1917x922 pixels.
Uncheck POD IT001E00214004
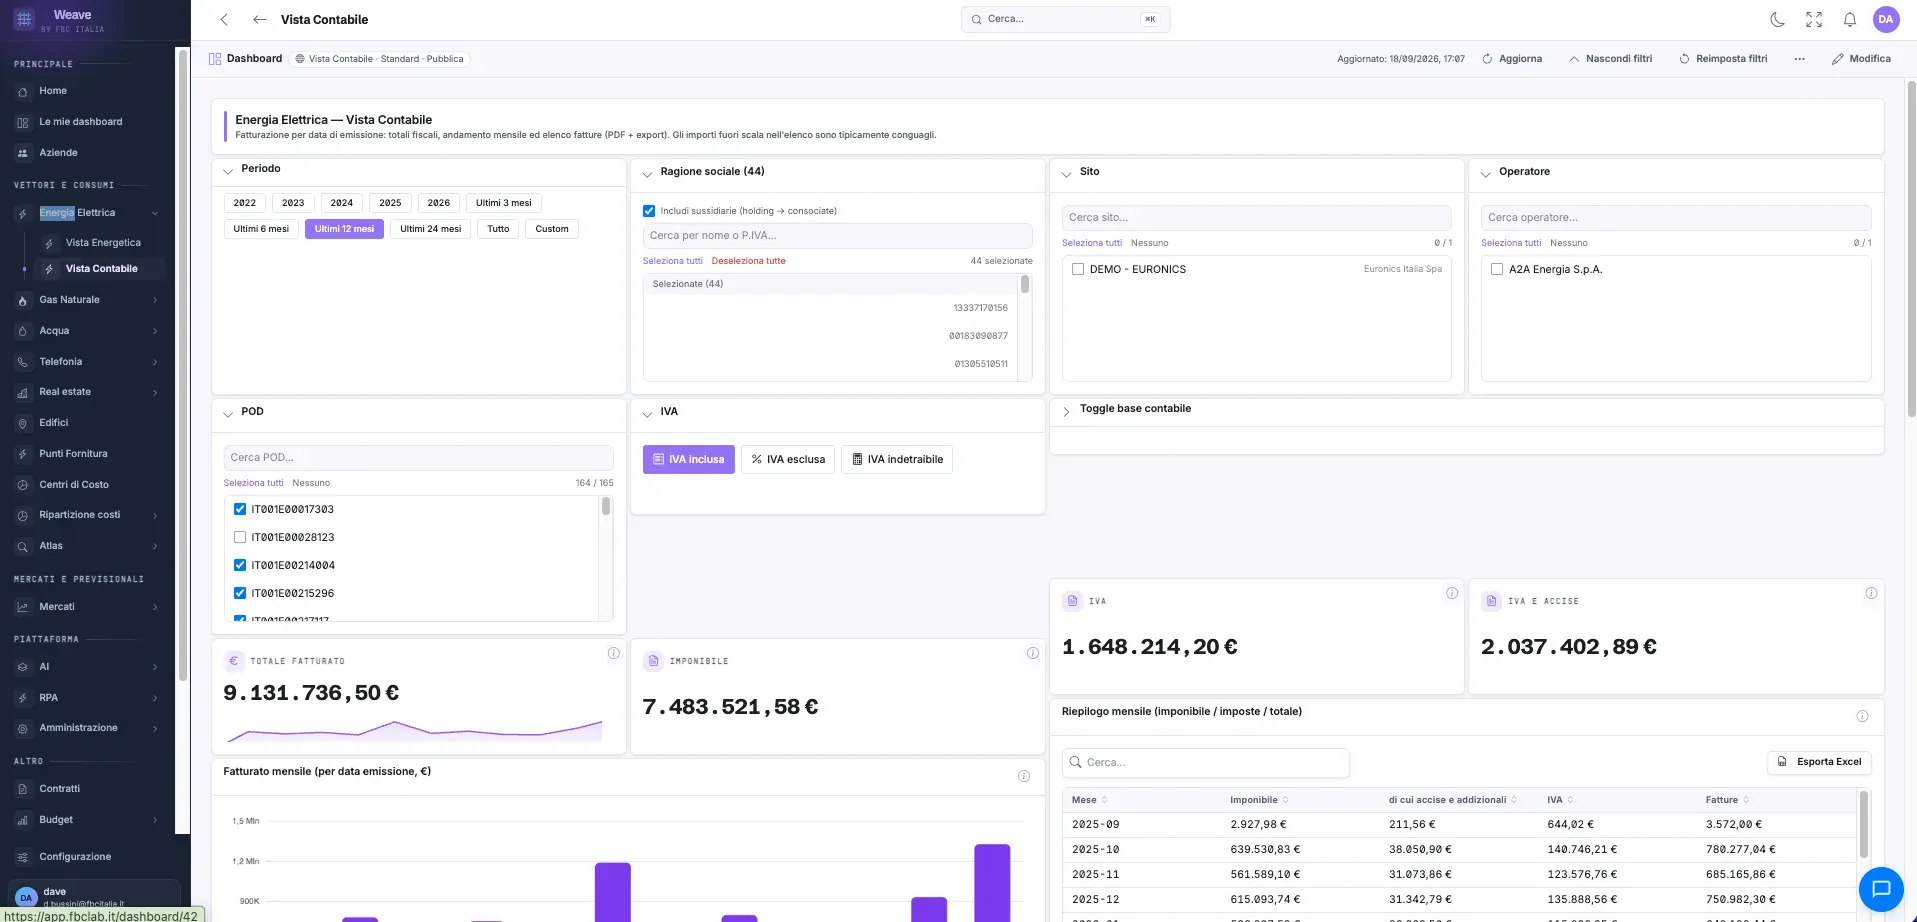240,565
